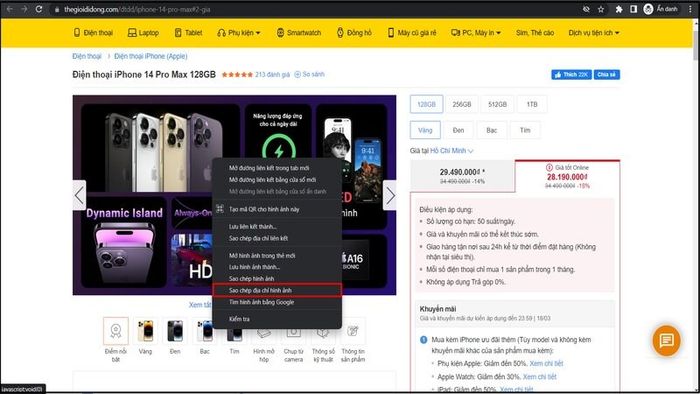This screenshot has width=700, height=394.
Task: Show the next product gallery image
Action: [x=390, y=195]
